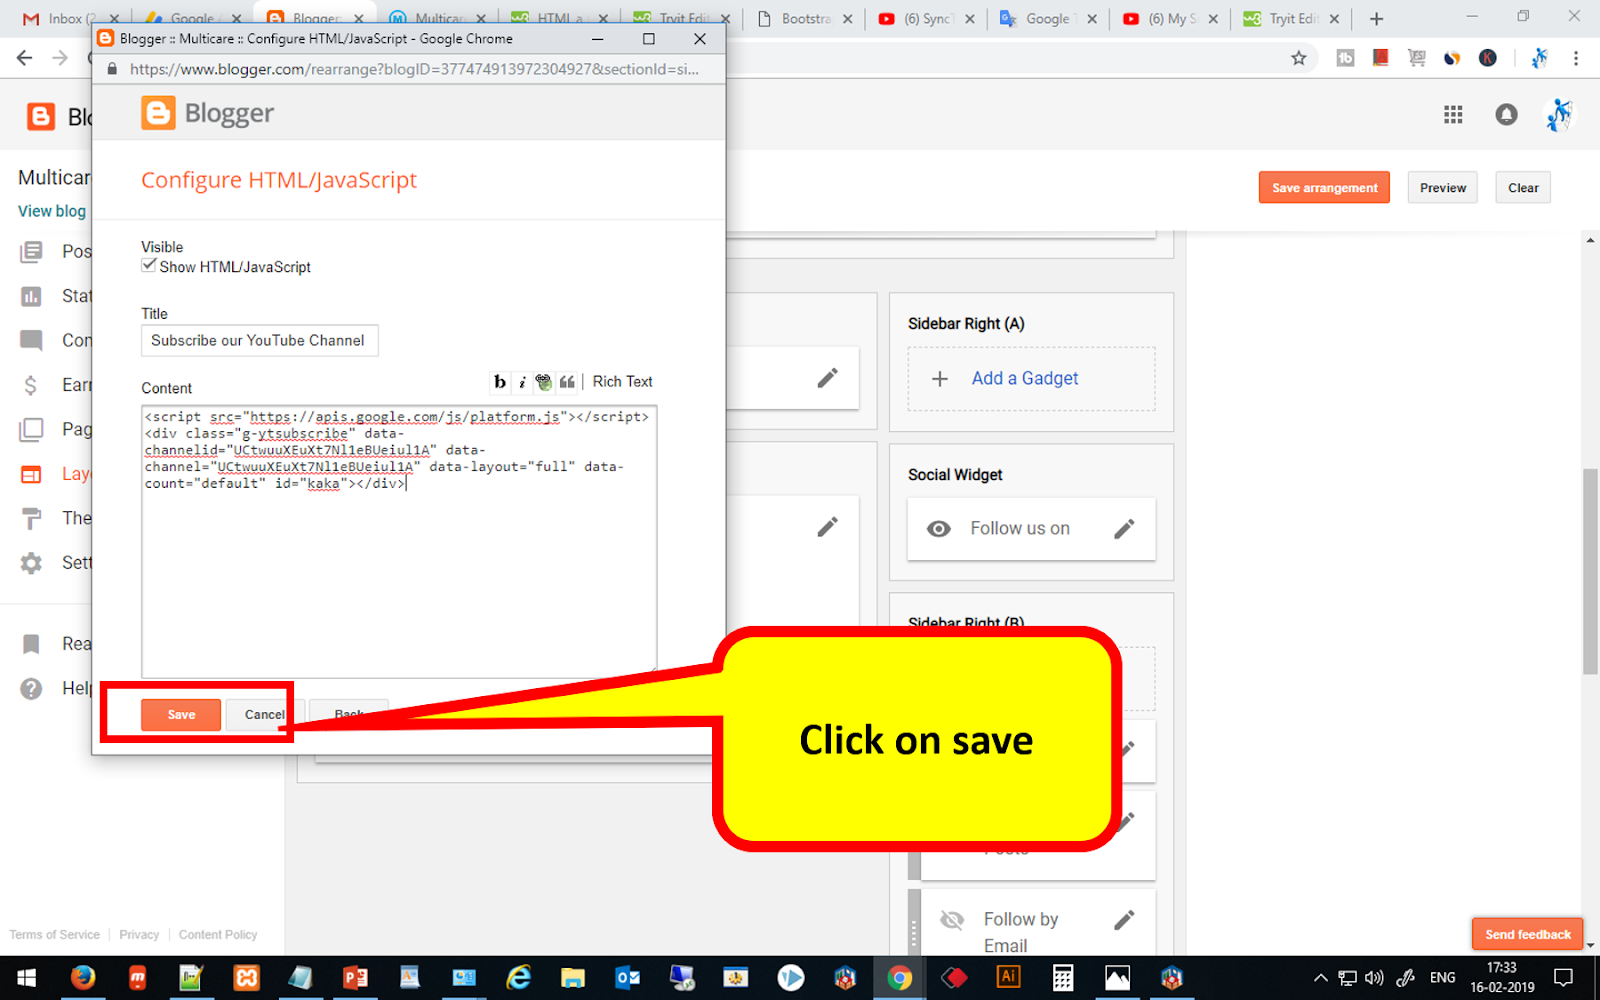
Task: Click the shopping cart extension icon
Action: 1416,58
